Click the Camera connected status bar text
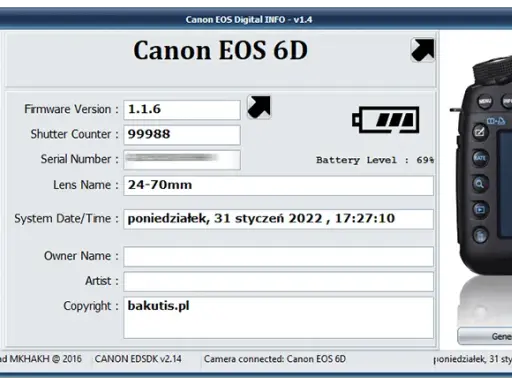 tap(275, 359)
